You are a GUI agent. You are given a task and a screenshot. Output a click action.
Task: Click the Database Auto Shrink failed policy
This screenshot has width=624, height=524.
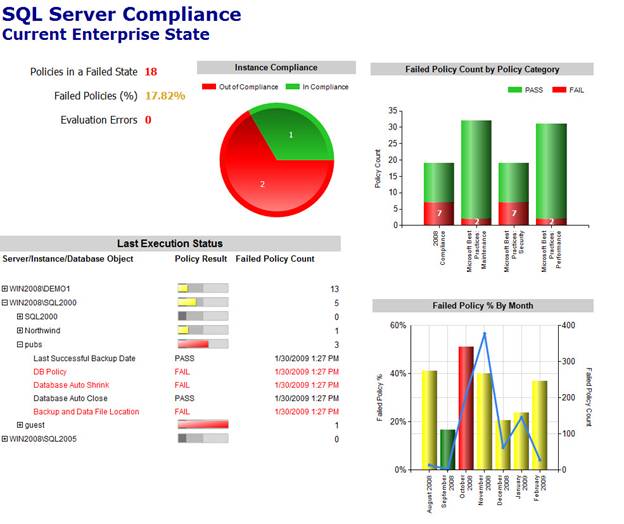(71, 385)
